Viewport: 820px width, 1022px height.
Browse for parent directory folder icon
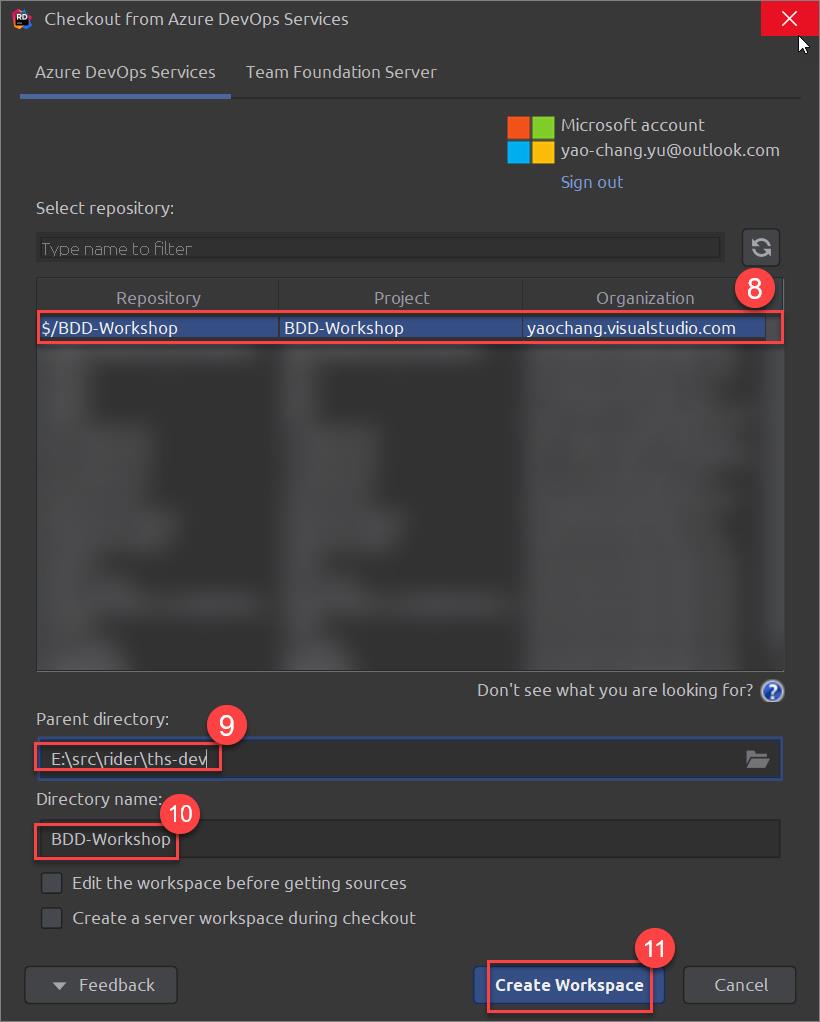[757, 759]
